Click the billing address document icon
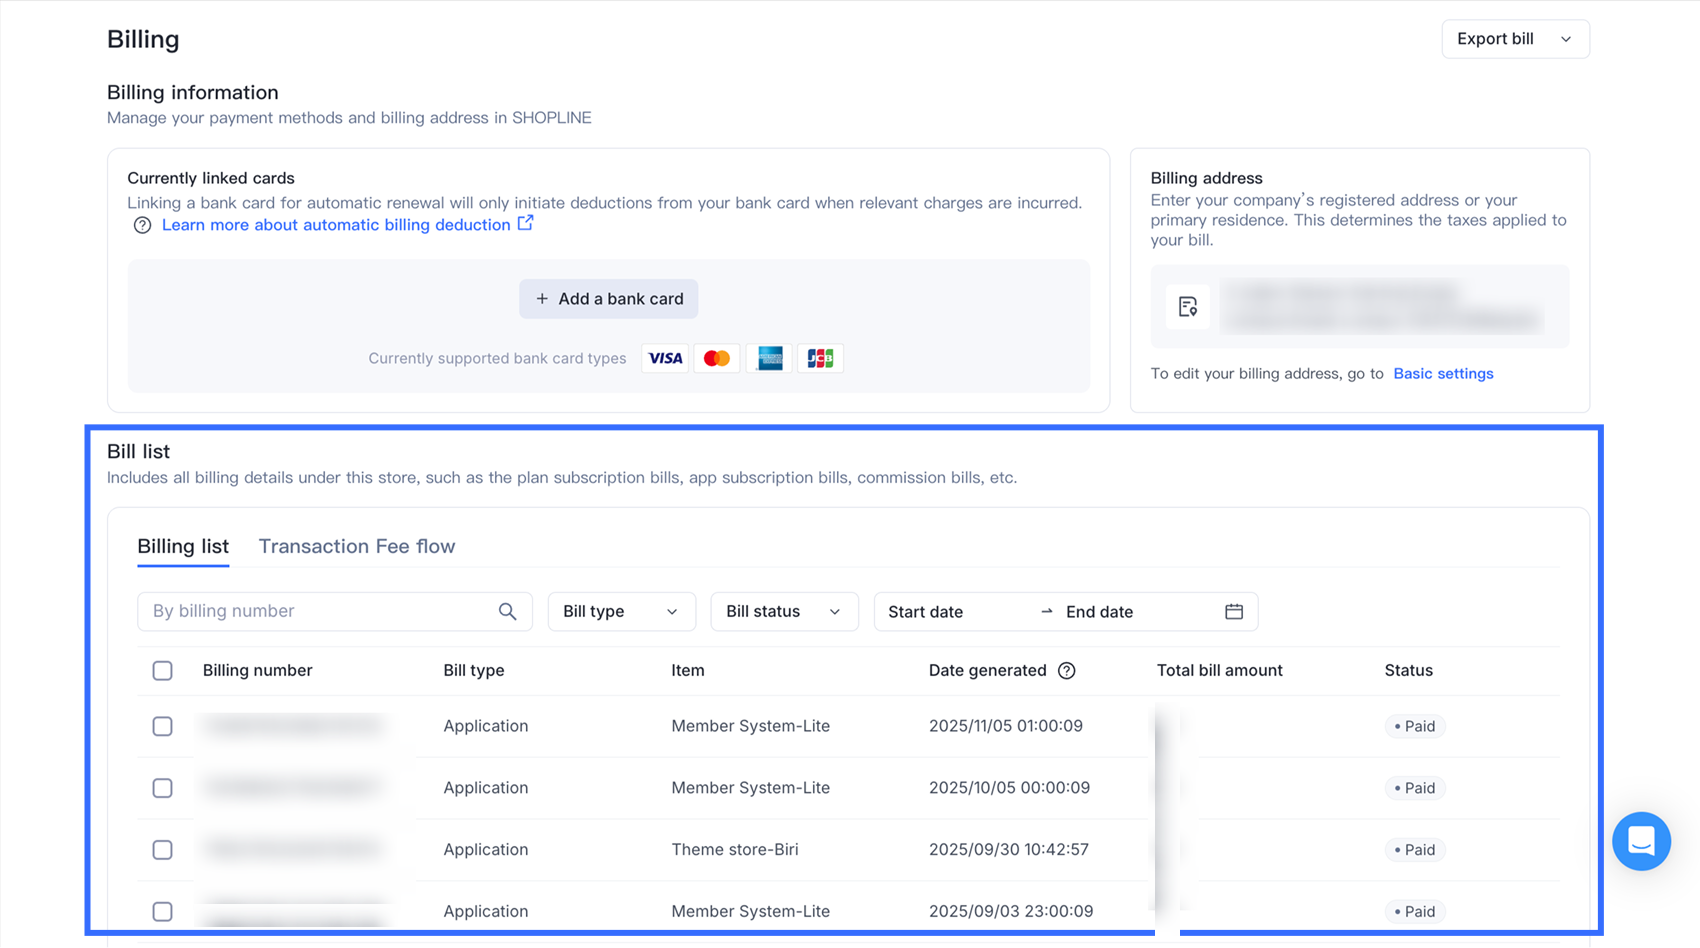The height and width of the screenshot is (948, 1700). (x=1187, y=307)
